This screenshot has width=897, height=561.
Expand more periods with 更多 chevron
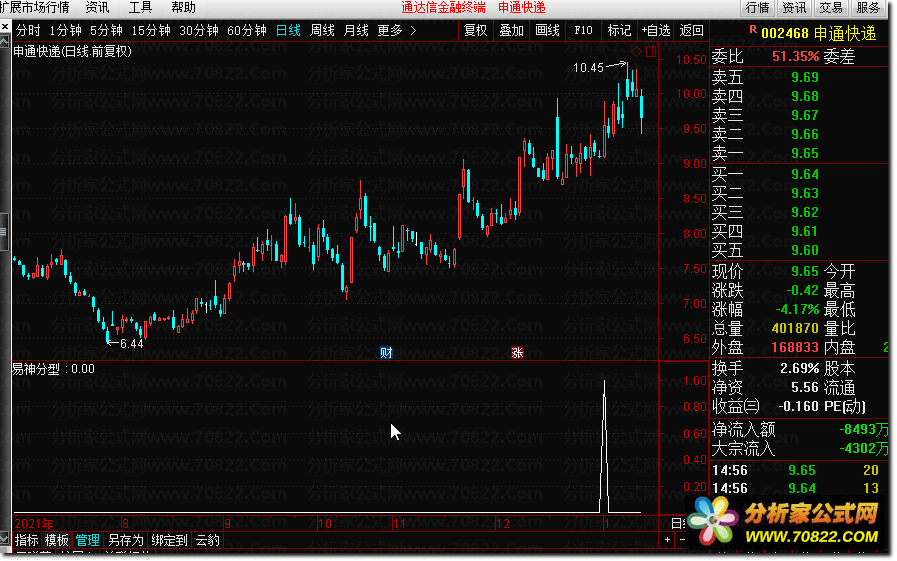point(413,30)
